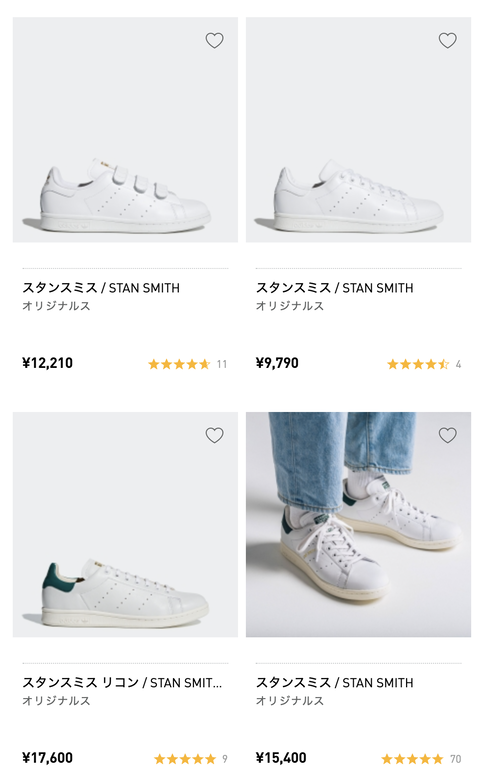This screenshot has height=775, width=480.
Task: Favorite the velcro-strap Stan Smith with heart icon
Action: 214,41
